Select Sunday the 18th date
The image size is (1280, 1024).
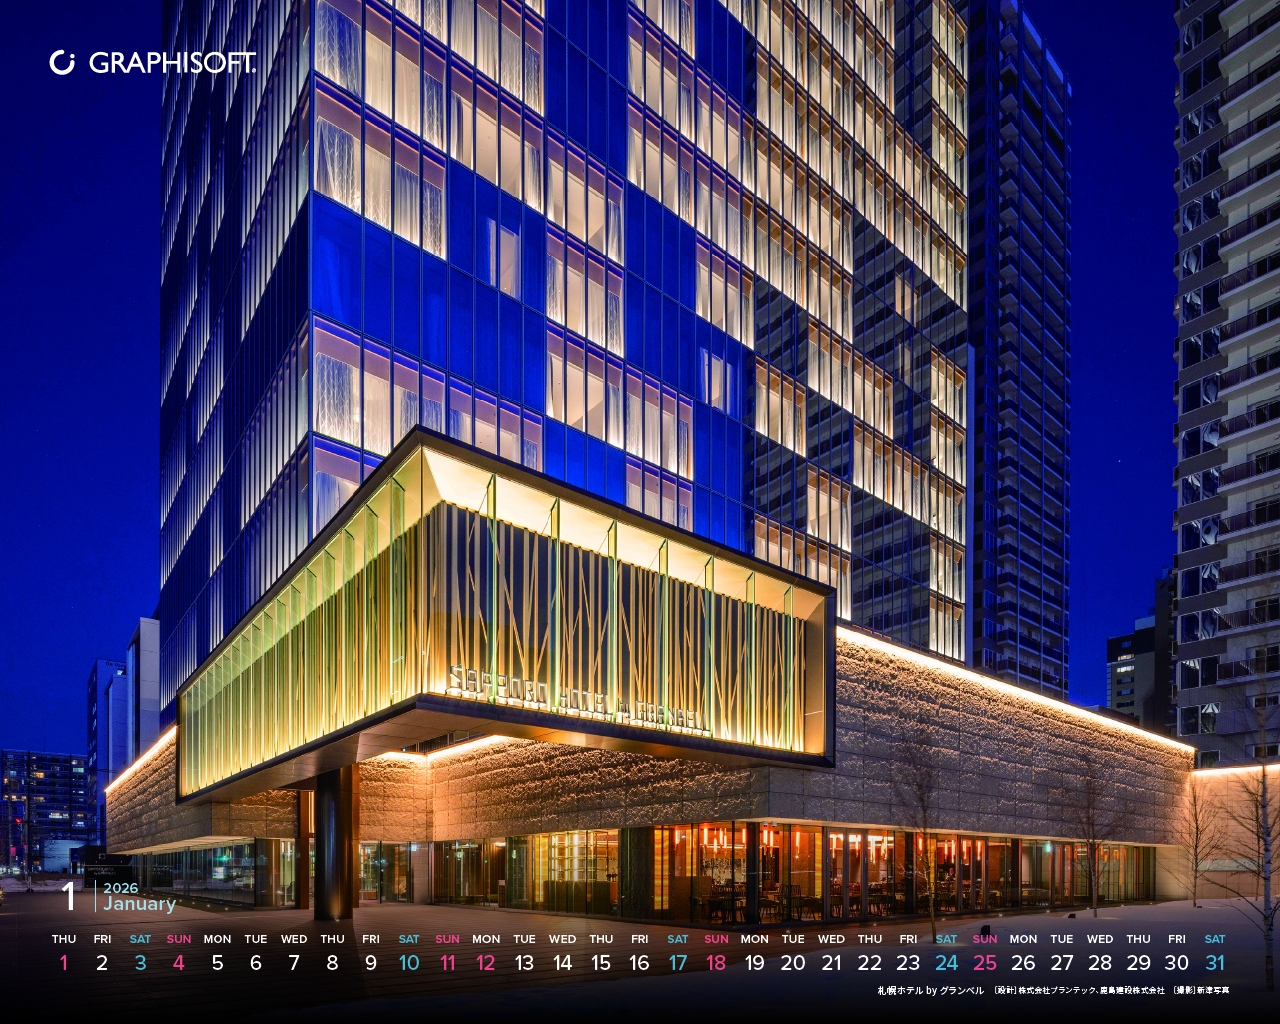point(716,963)
